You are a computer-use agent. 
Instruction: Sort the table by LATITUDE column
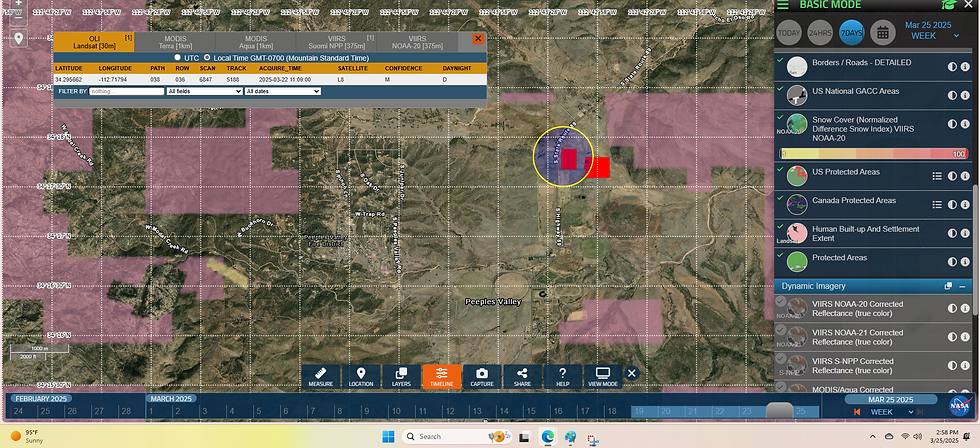coord(68,68)
